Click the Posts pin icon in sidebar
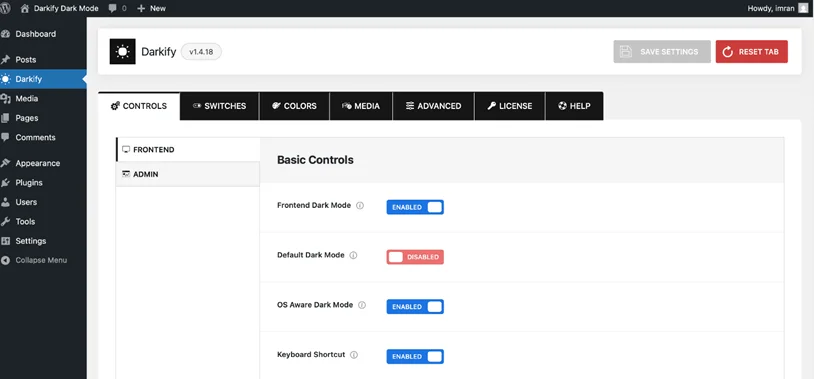The height and width of the screenshot is (379, 814). point(5,60)
